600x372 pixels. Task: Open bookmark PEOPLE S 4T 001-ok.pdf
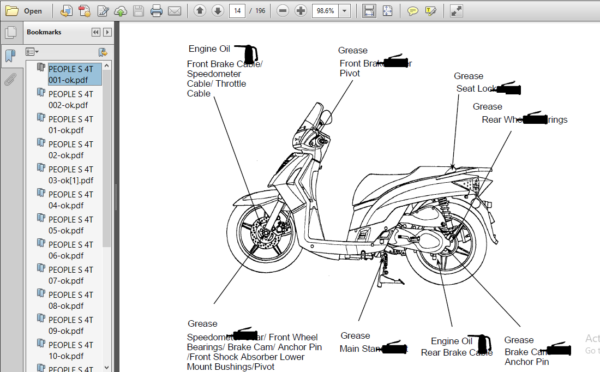coord(74,74)
